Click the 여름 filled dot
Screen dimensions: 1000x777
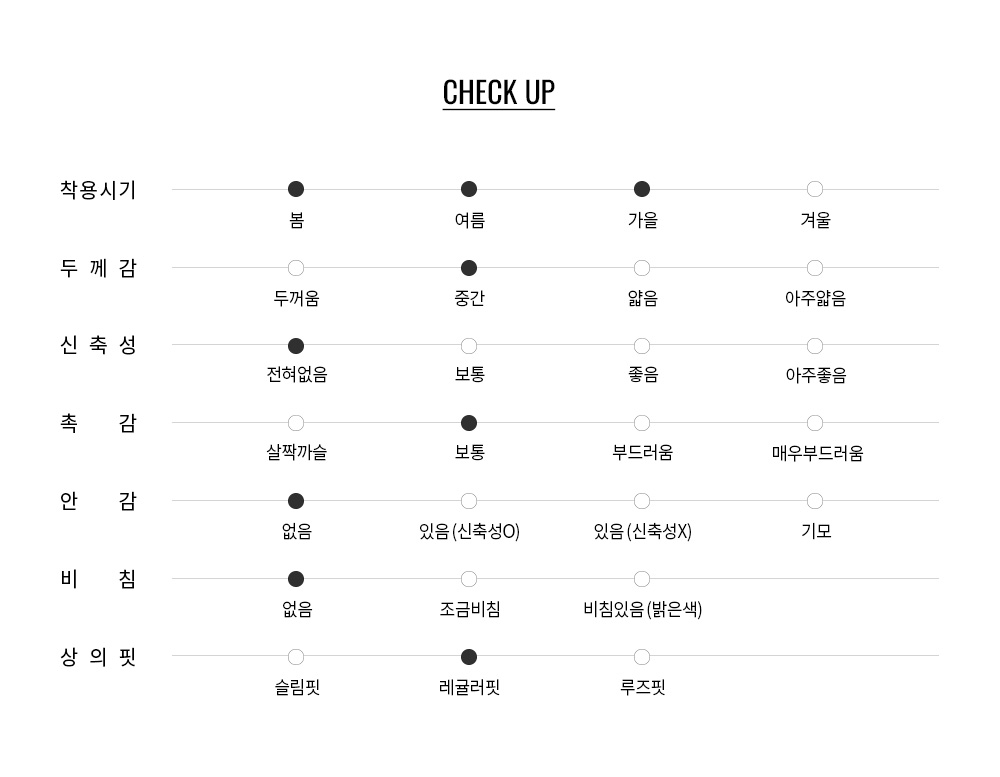(x=469, y=189)
